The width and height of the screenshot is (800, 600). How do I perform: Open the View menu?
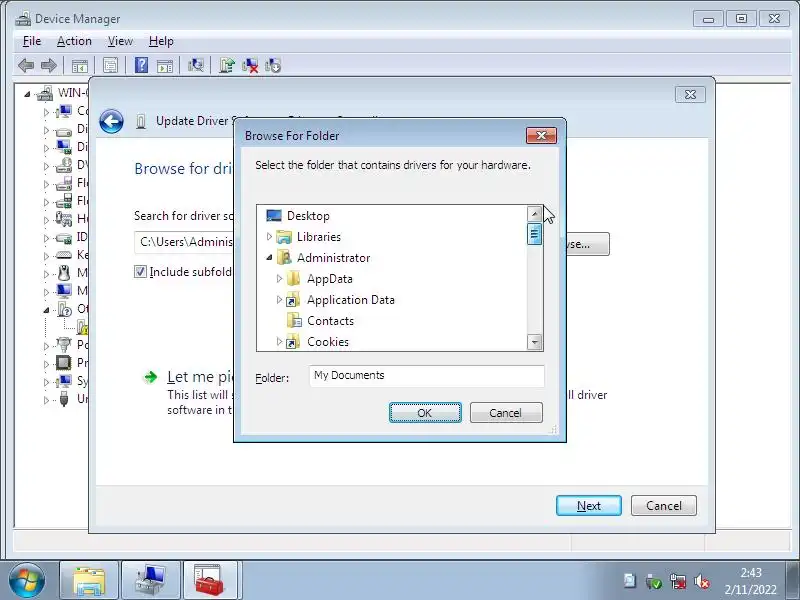(x=120, y=41)
